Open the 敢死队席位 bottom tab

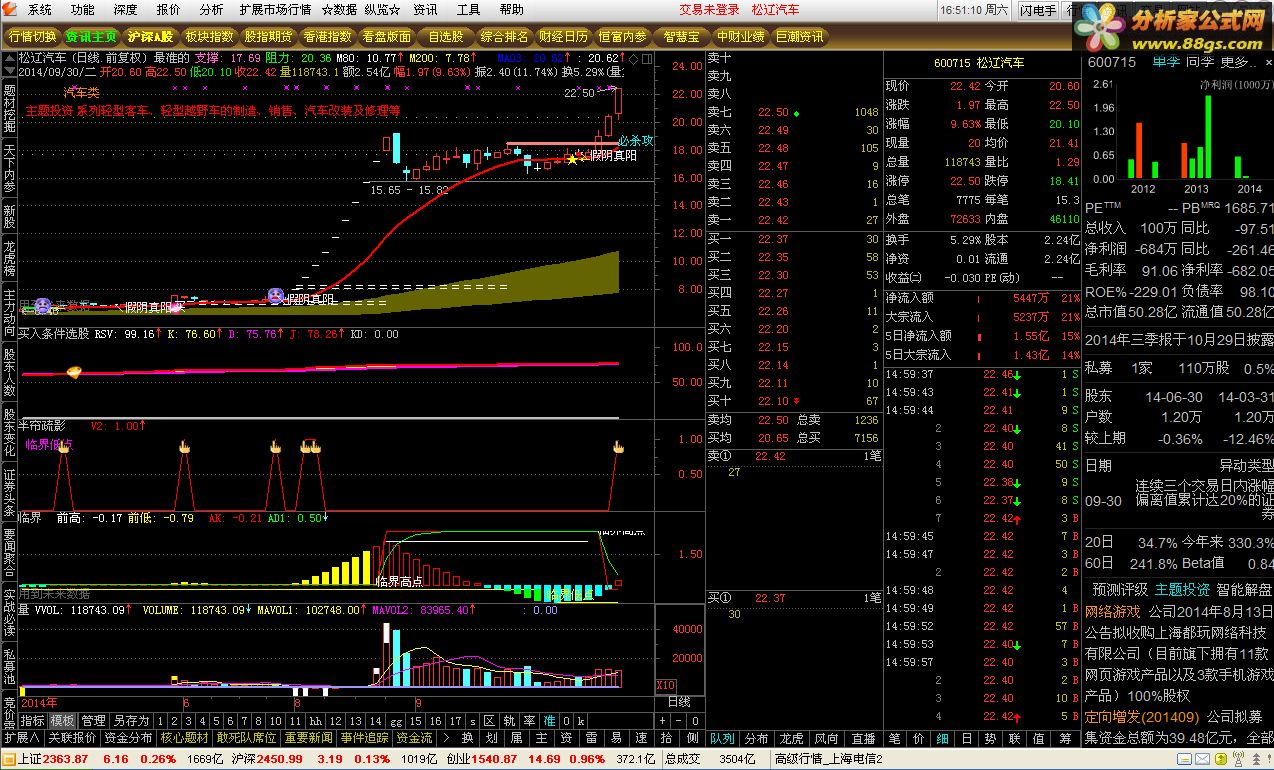pyautogui.click(x=247, y=738)
